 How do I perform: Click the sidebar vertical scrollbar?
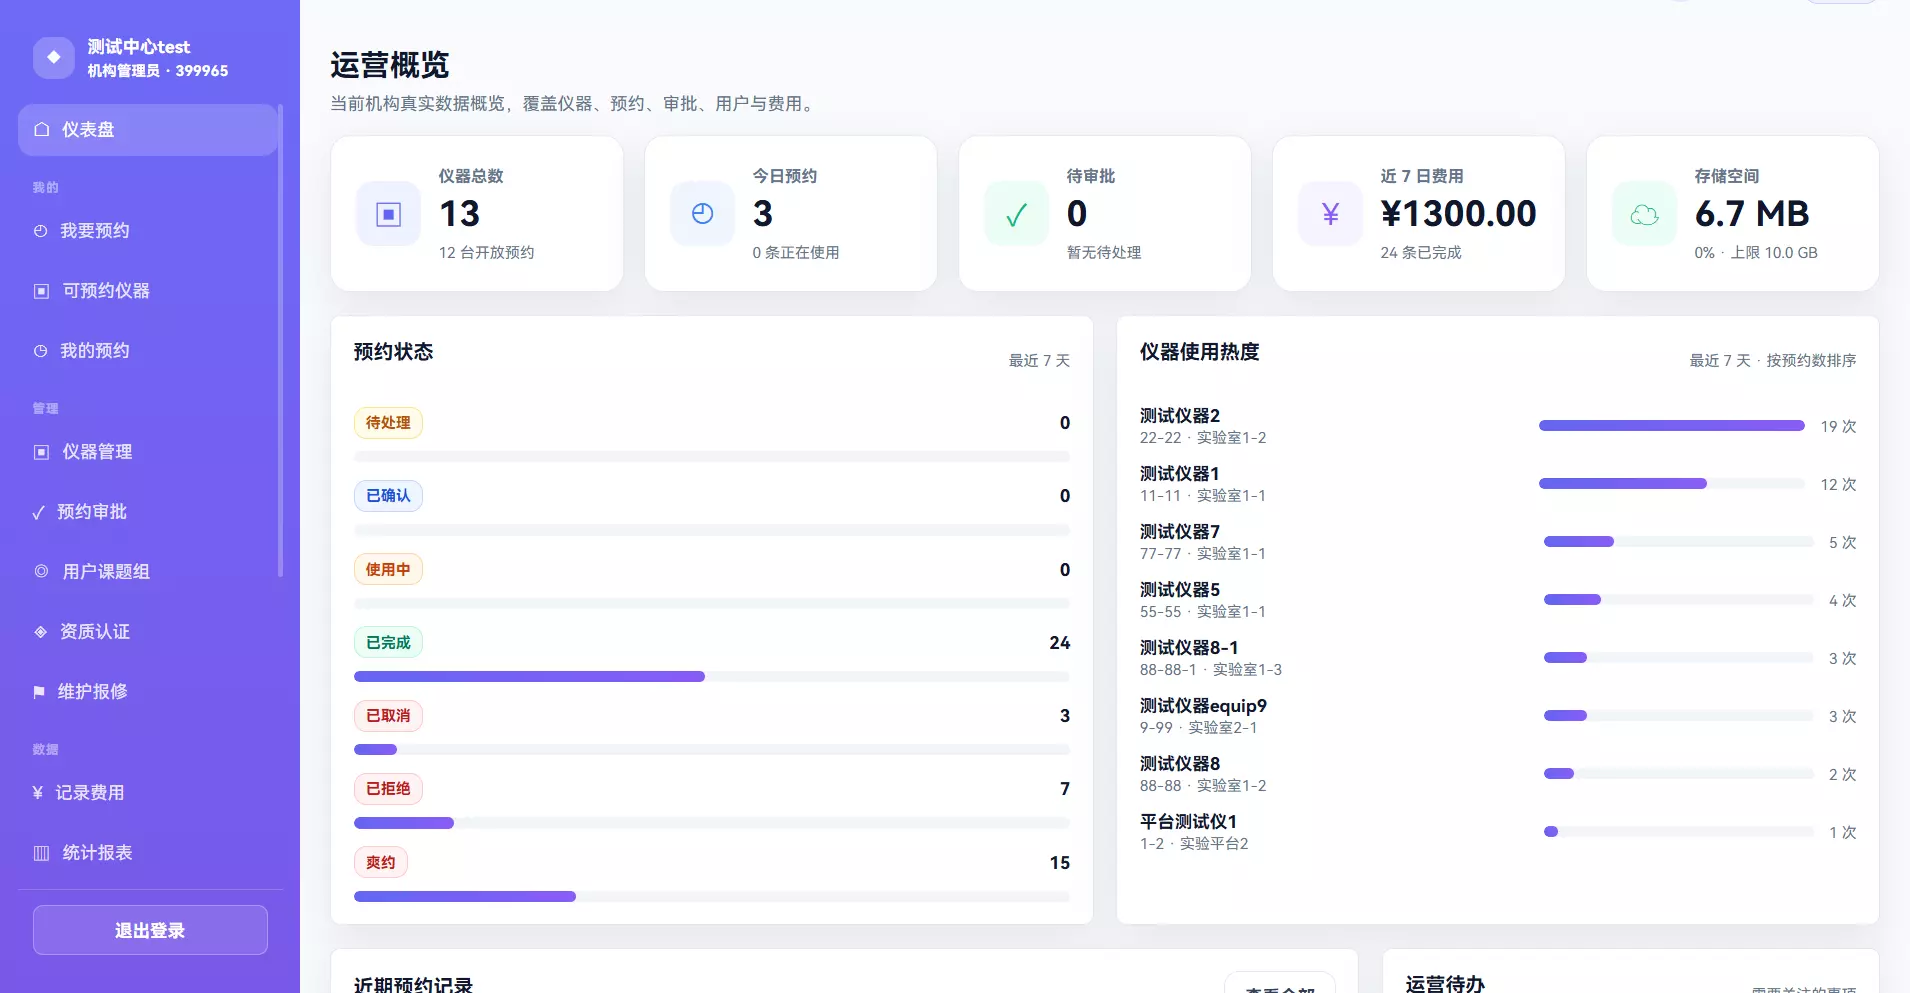(x=281, y=340)
